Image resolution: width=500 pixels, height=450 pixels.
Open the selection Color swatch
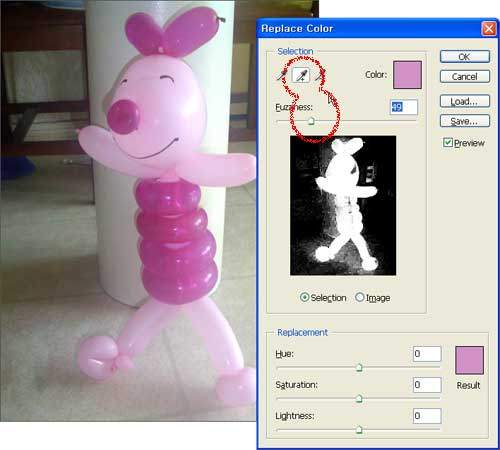tap(407, 75)
